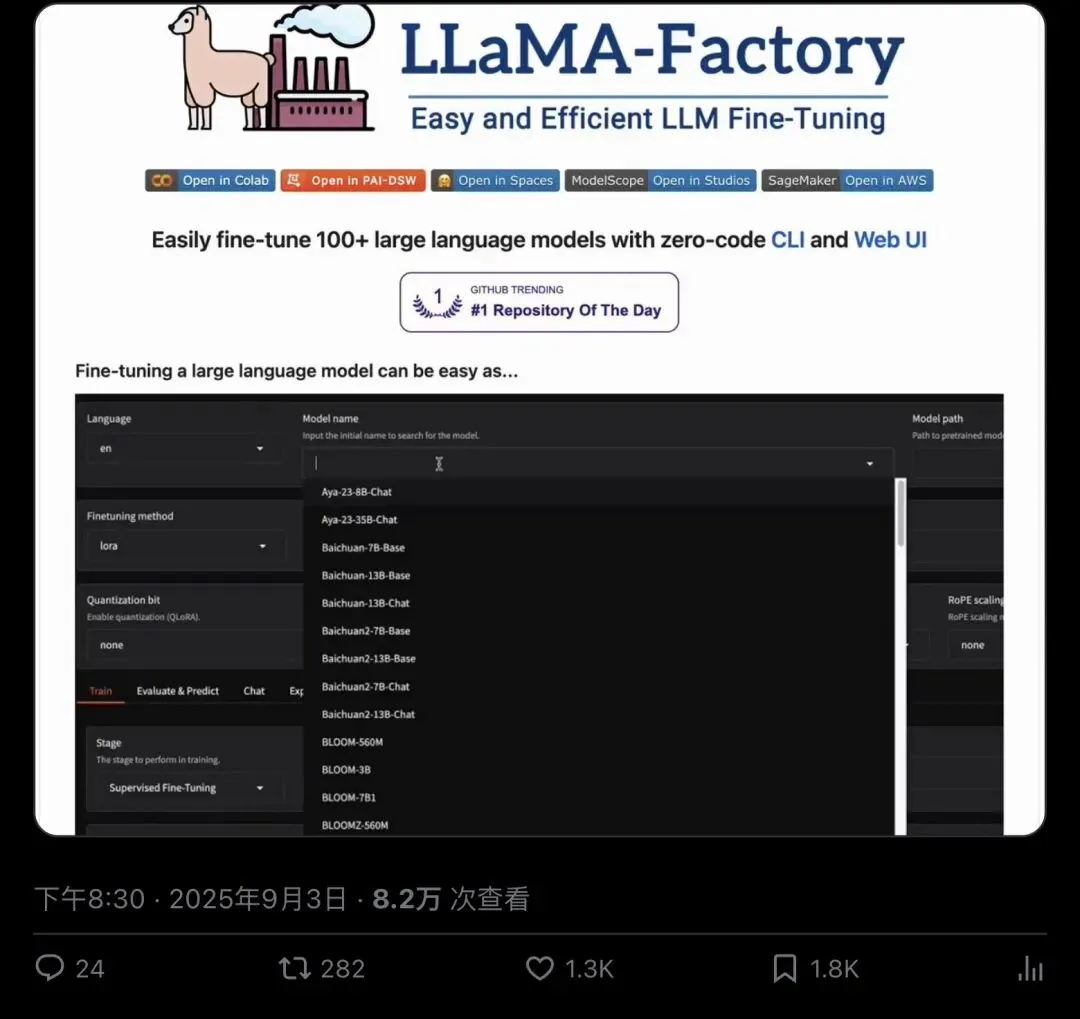
Task: Switch to the Evaluate & Predict tab
Action: [178, 691]
